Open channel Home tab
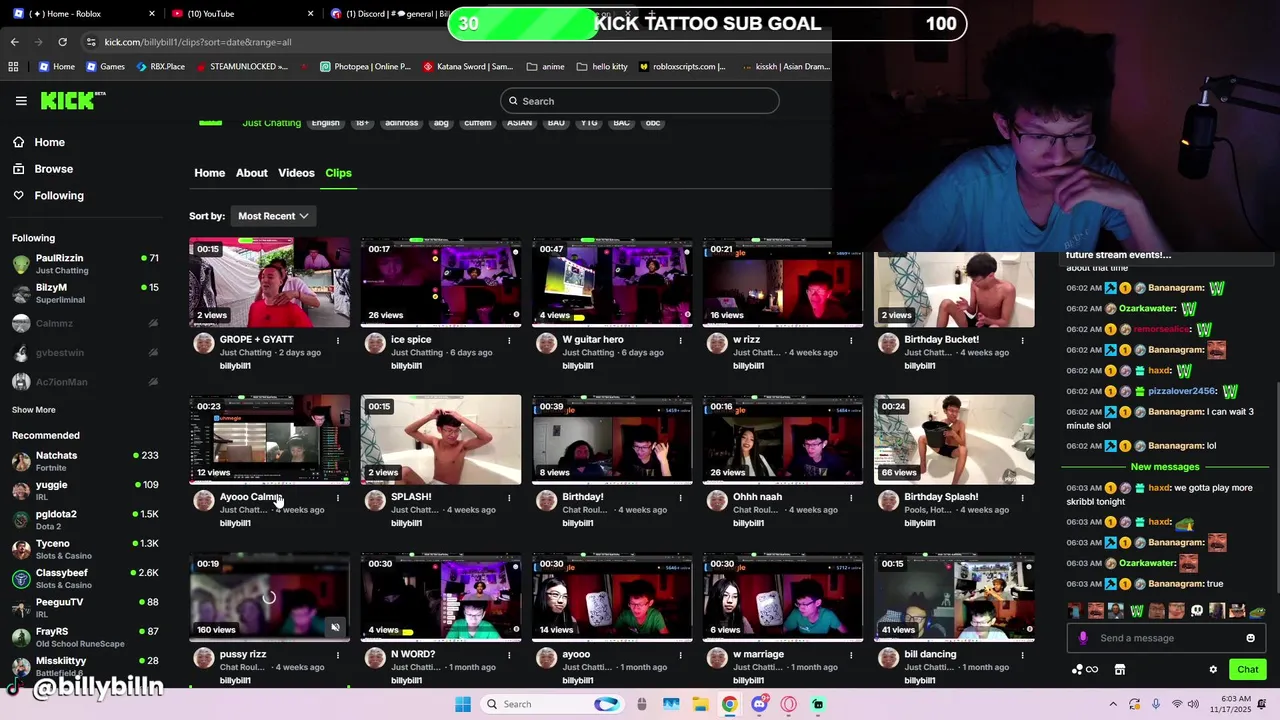This screenshot has height=720, width=1280. (x=209, y=173)
